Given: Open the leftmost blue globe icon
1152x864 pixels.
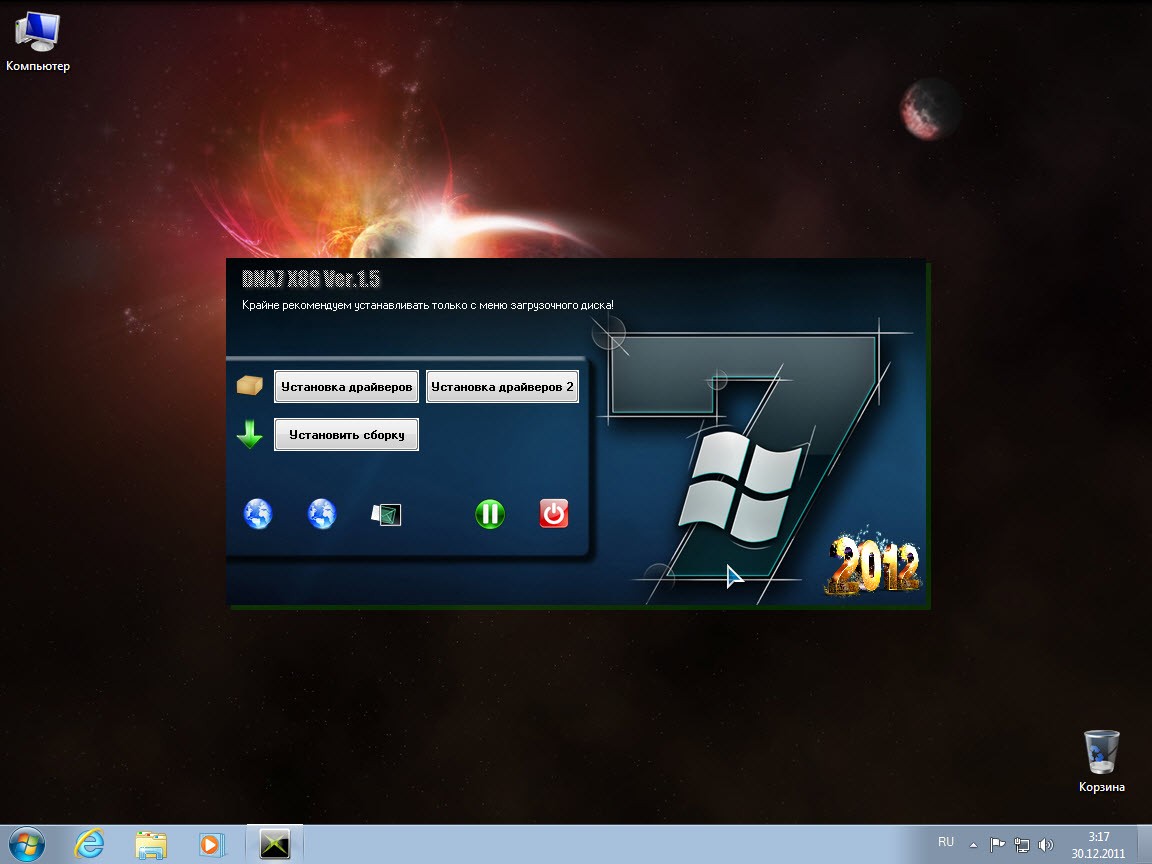Looking at the screenshot, I should click(x=258, y=514).
